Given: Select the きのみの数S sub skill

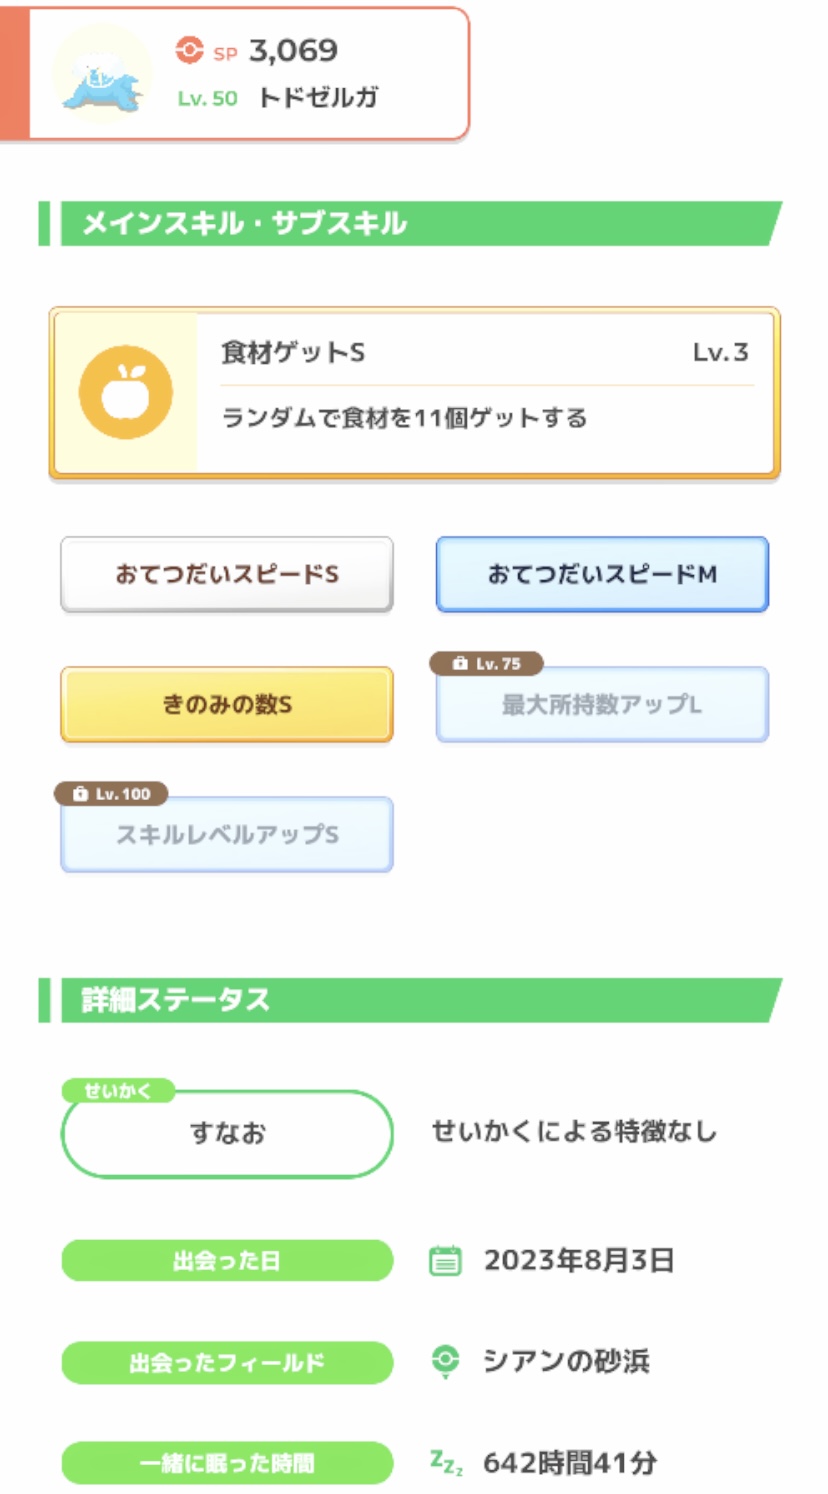Looking at the screenshot, I should pyautogui.click(x=227, y=705).
